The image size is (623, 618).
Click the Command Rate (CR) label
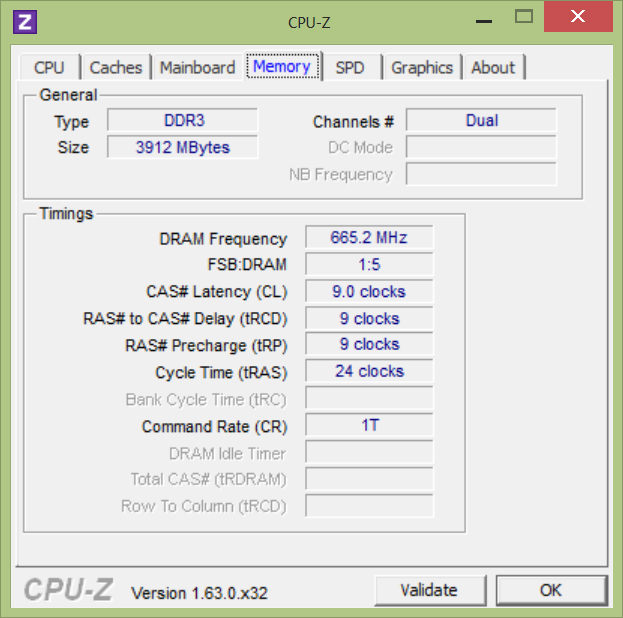tap(215, 427)
